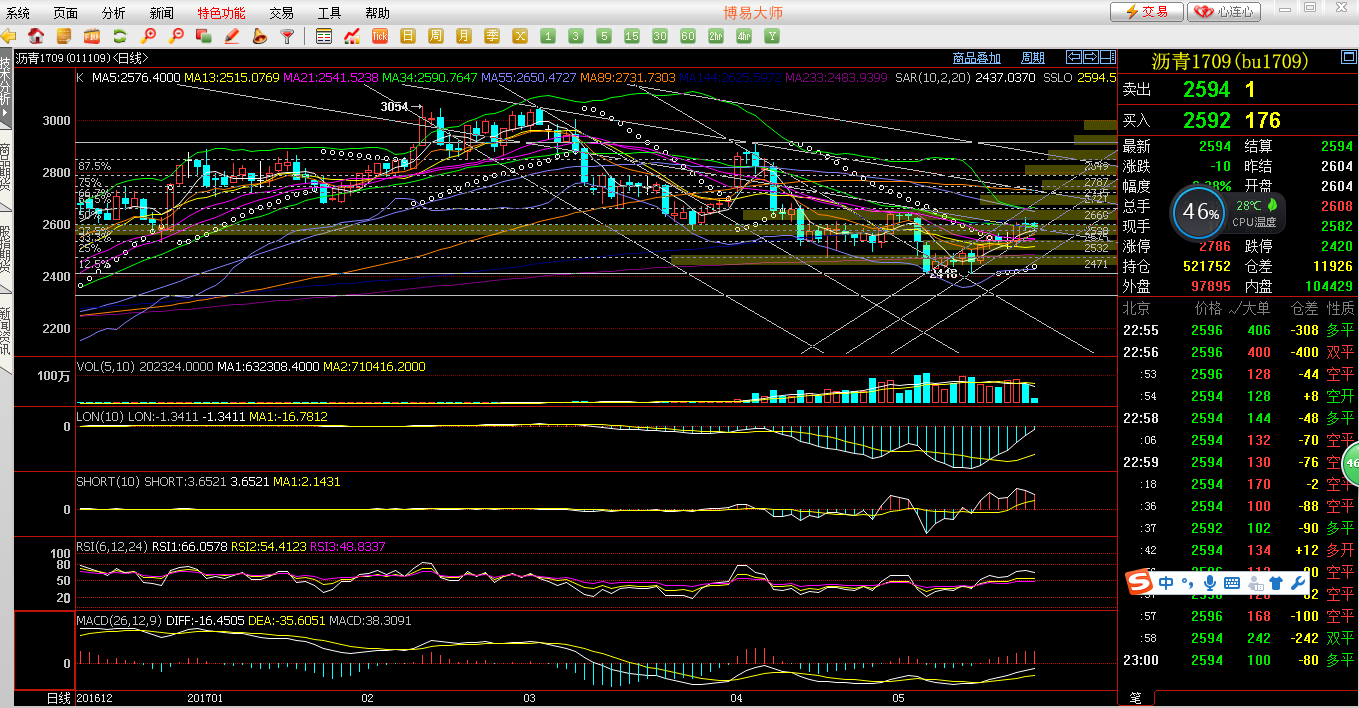Open the 新闻 menu

[x=161, y=13]
